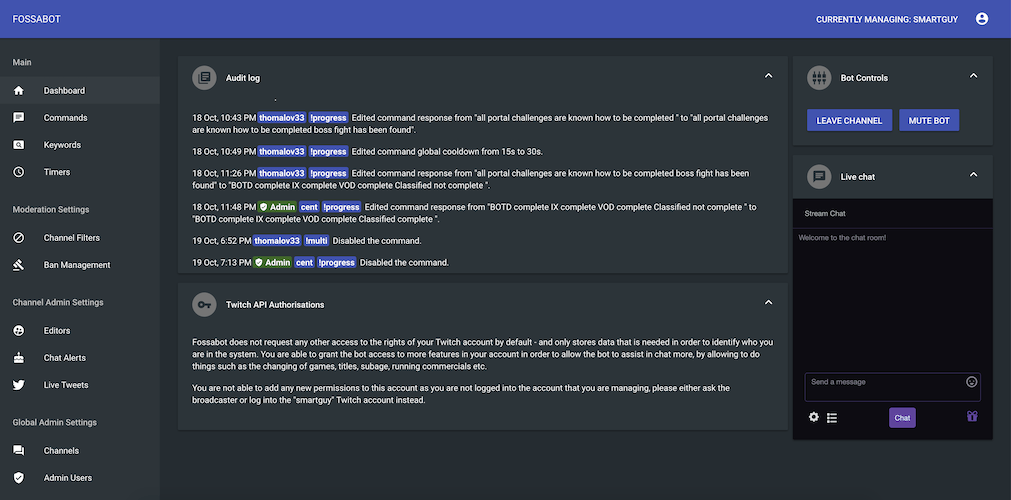Collapse the Bot Controls panel
The image size is (1011, 500).
click(x=973, y=76)
